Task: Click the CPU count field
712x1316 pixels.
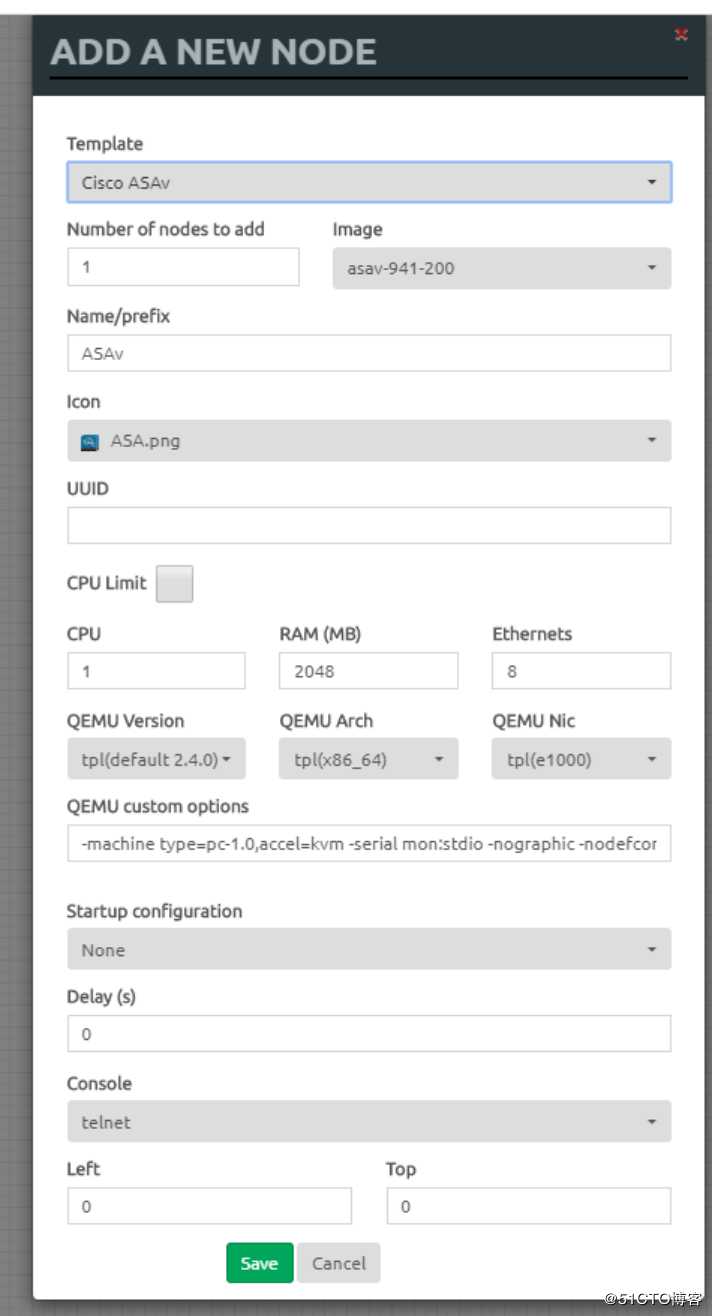Action: pyautogui.click(x=156, y=671)
